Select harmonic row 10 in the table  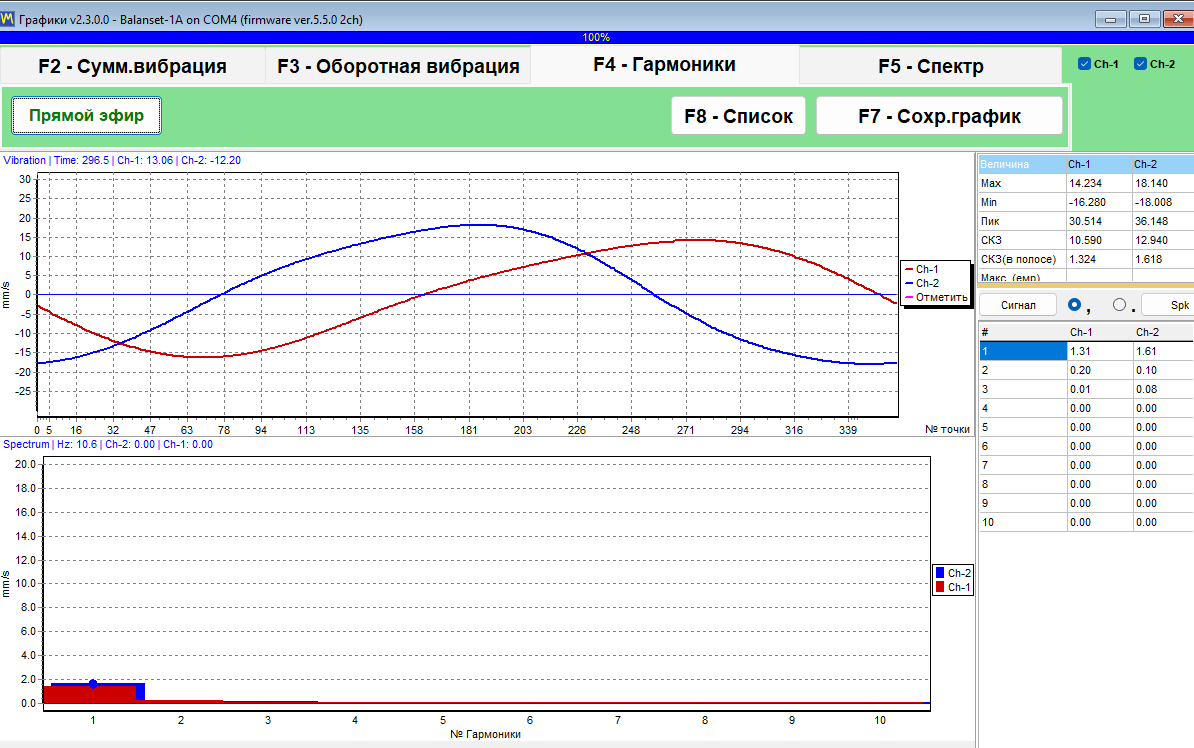(x=1086, y=523)
